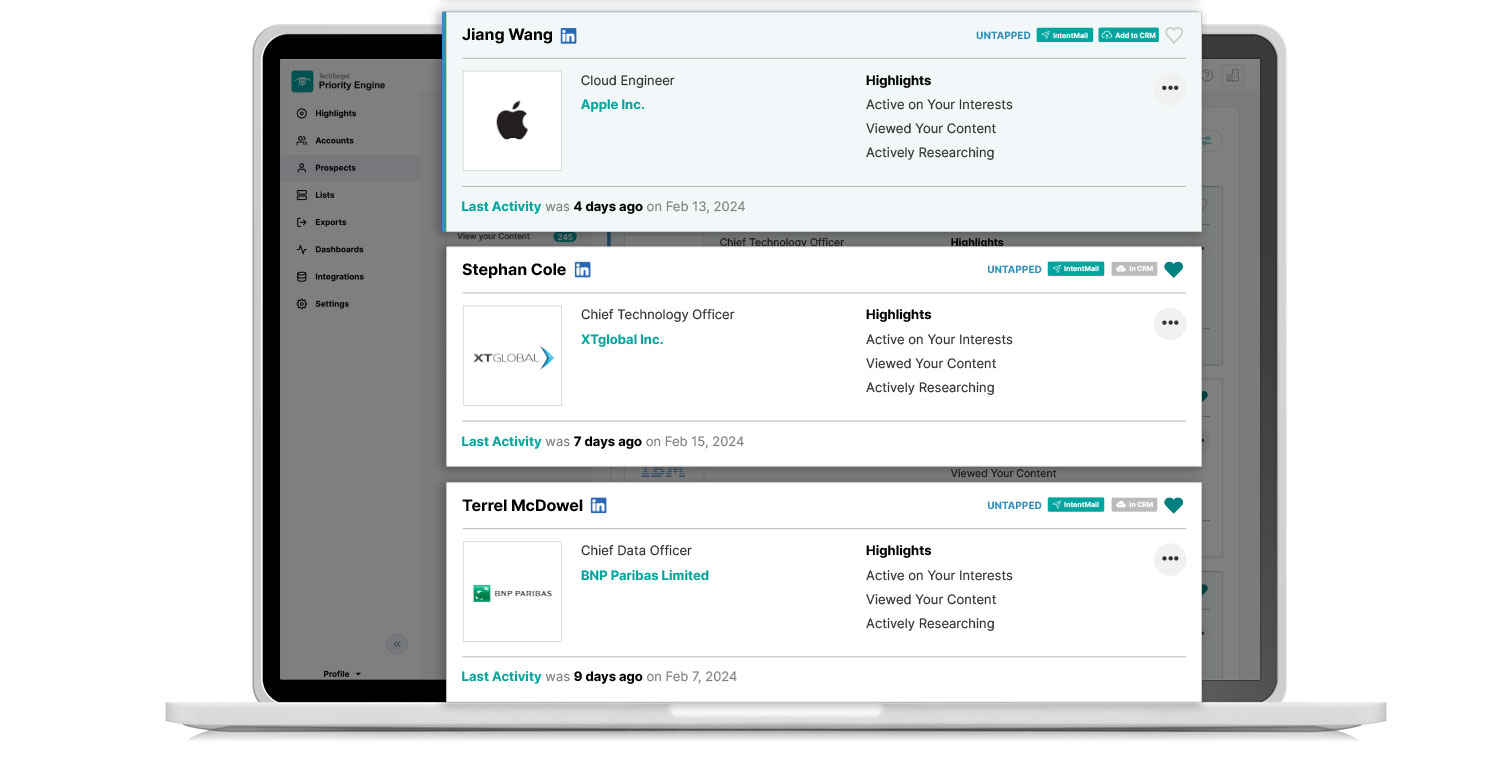Image resolution: width=1500 pixels, height=762 pixels.
Task: Send IntentMail to Terrel McDowel
Action: point(1076,505)
